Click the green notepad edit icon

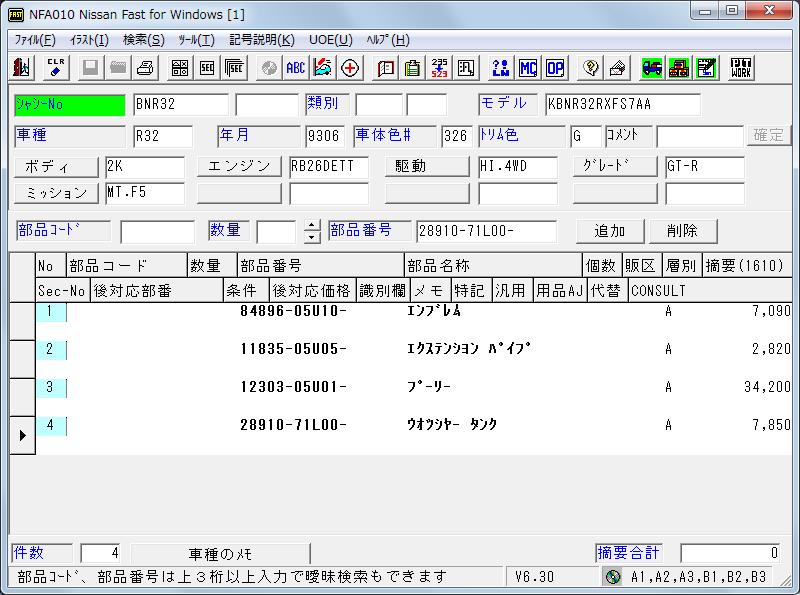[x=707, y=68]
